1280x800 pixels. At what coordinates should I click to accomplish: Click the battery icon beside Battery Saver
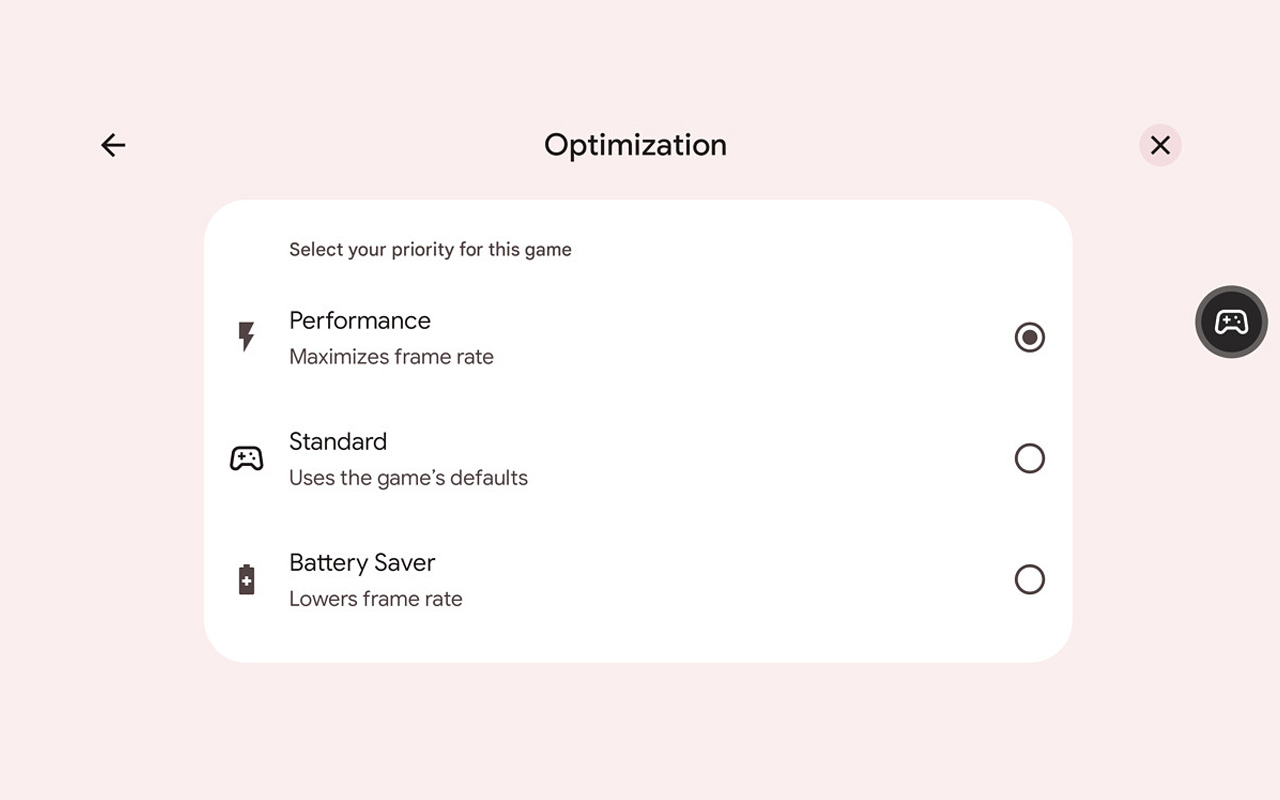(246, 579)
